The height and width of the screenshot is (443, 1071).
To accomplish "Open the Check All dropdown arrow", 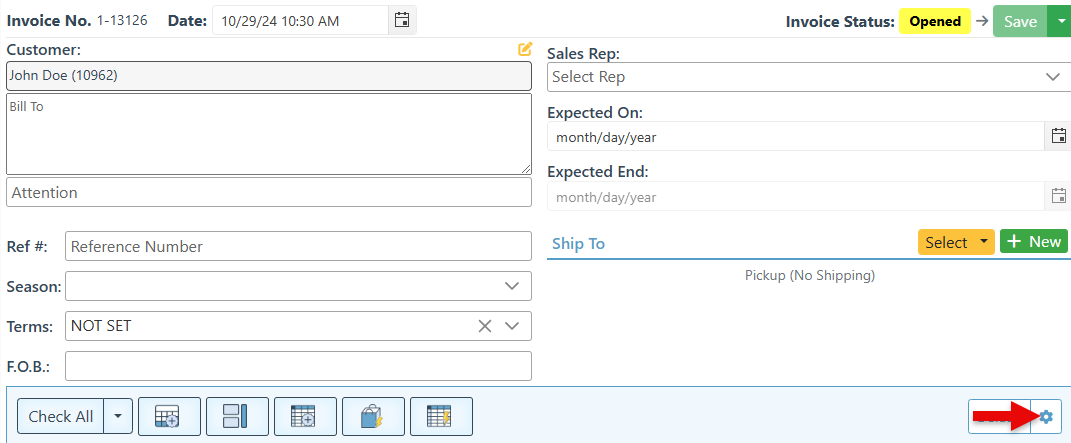I will pos(119,416).
